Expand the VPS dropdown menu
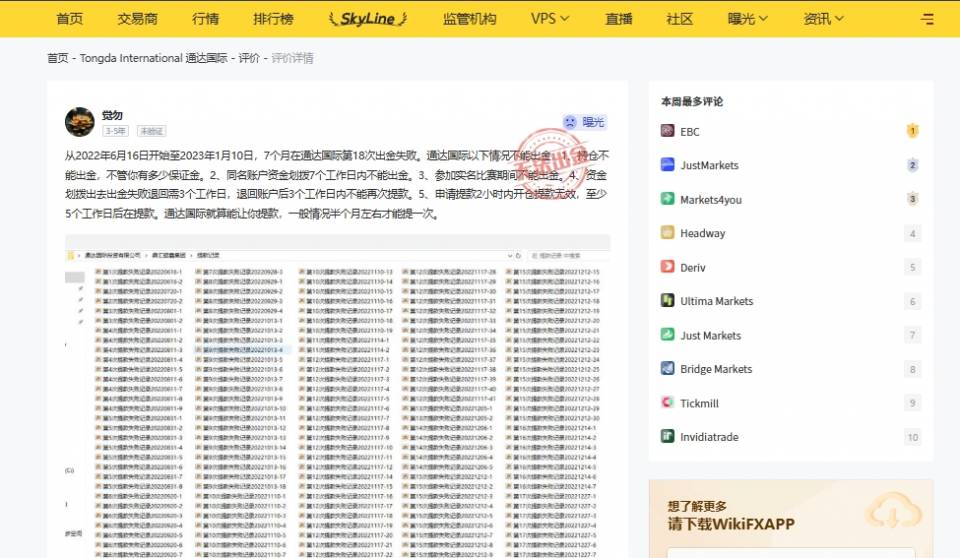 (550, 19)
